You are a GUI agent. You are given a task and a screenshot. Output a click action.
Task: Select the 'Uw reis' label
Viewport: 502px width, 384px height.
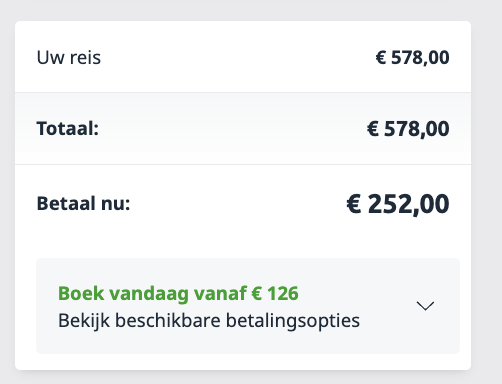69,57
